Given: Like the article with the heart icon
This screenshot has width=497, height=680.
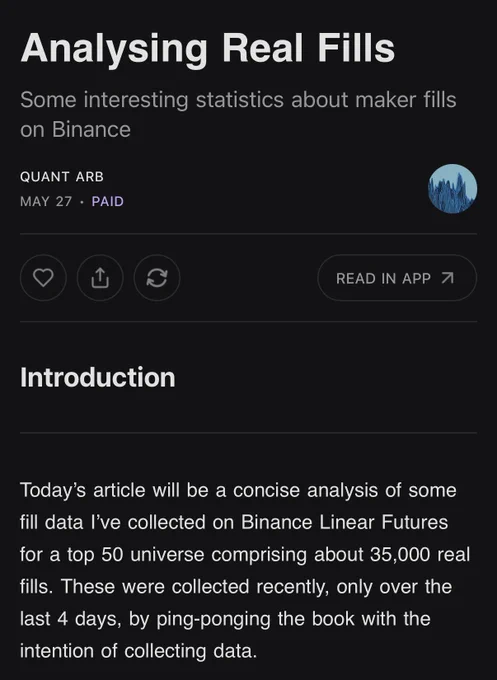Looking at the screenshot, I should coord(43,278).
